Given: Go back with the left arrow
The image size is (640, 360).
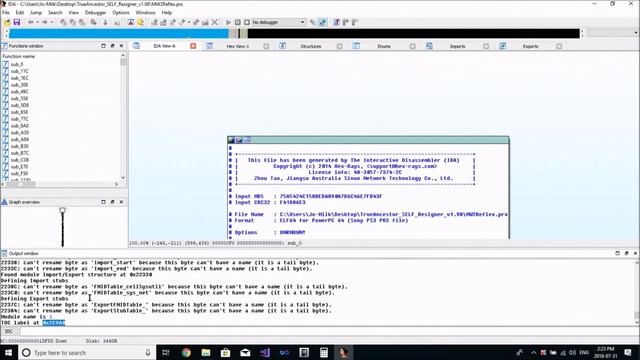Looking at the screenshot, I should pyautogui.click(x=31, y=22).
